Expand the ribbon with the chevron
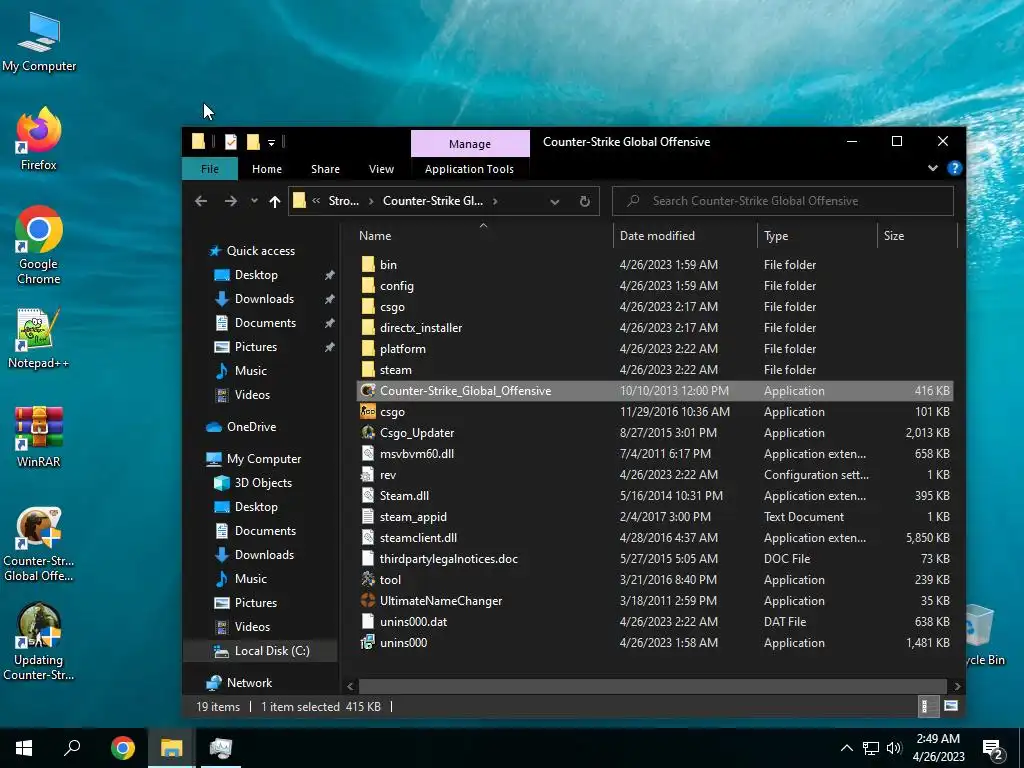This screenshot has height=768, width=1024. point(933,168)
